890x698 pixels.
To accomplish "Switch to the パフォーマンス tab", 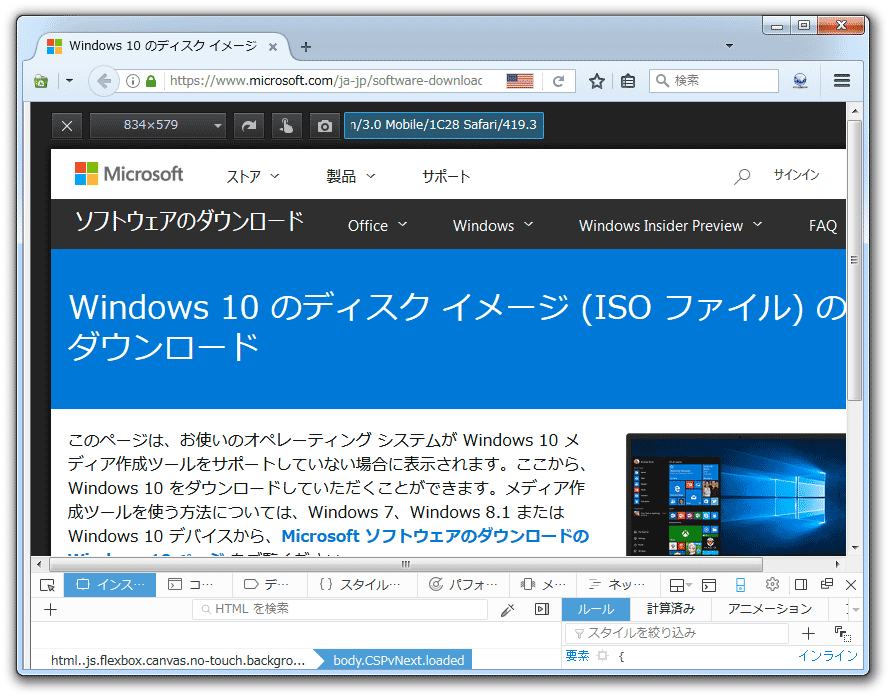I will click(x=463, y=585).
